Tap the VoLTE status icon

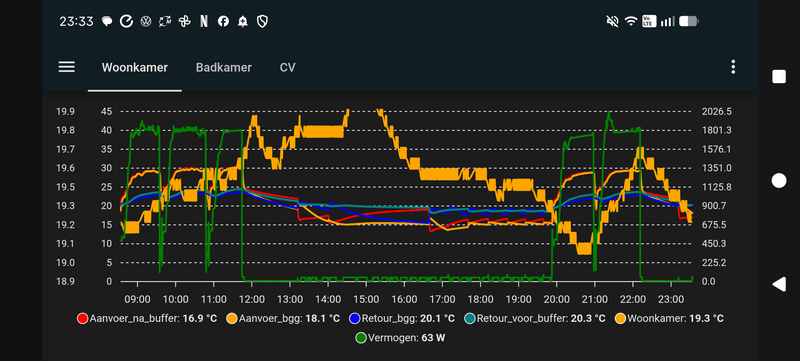click(649, 21)
